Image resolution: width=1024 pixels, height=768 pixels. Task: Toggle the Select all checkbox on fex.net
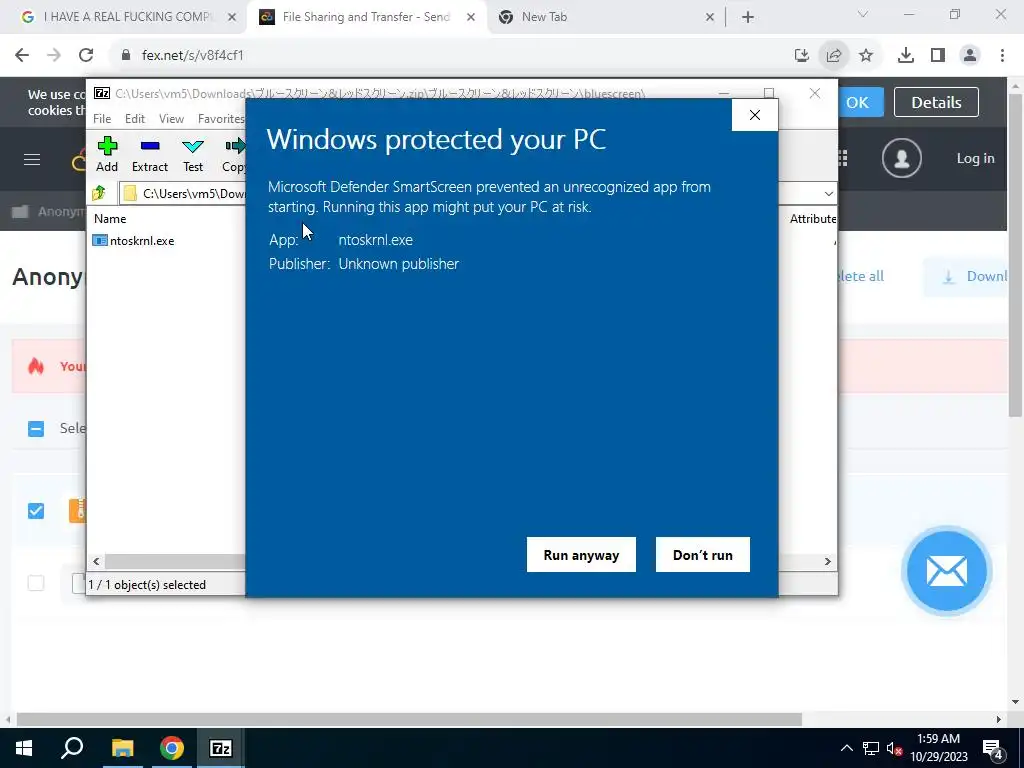[x=36, y=428]
